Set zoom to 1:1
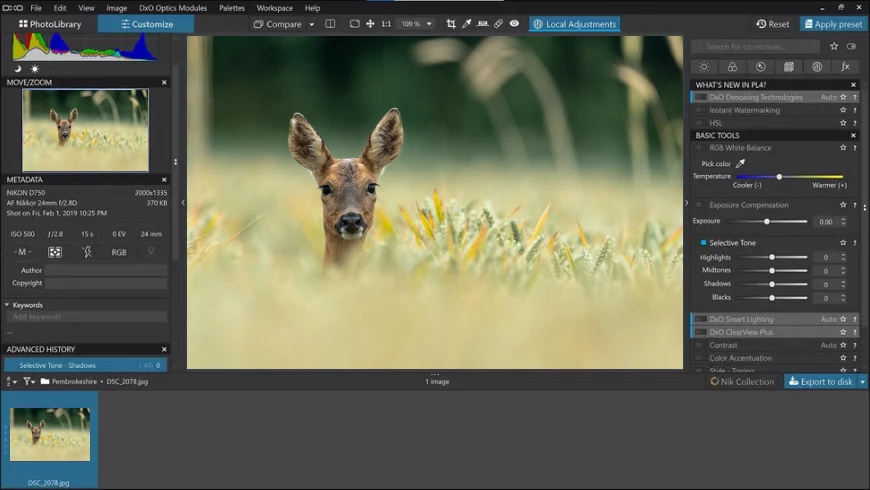Screen dimensions: 870x490 [386, 24]
